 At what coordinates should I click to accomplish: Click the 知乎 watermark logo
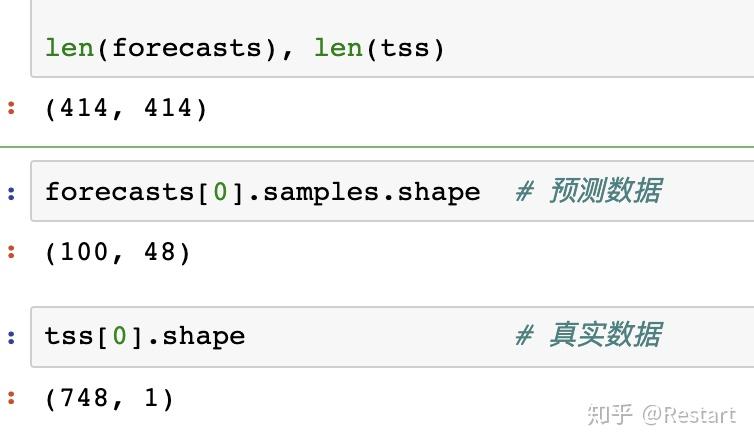[x=609, y=415]
